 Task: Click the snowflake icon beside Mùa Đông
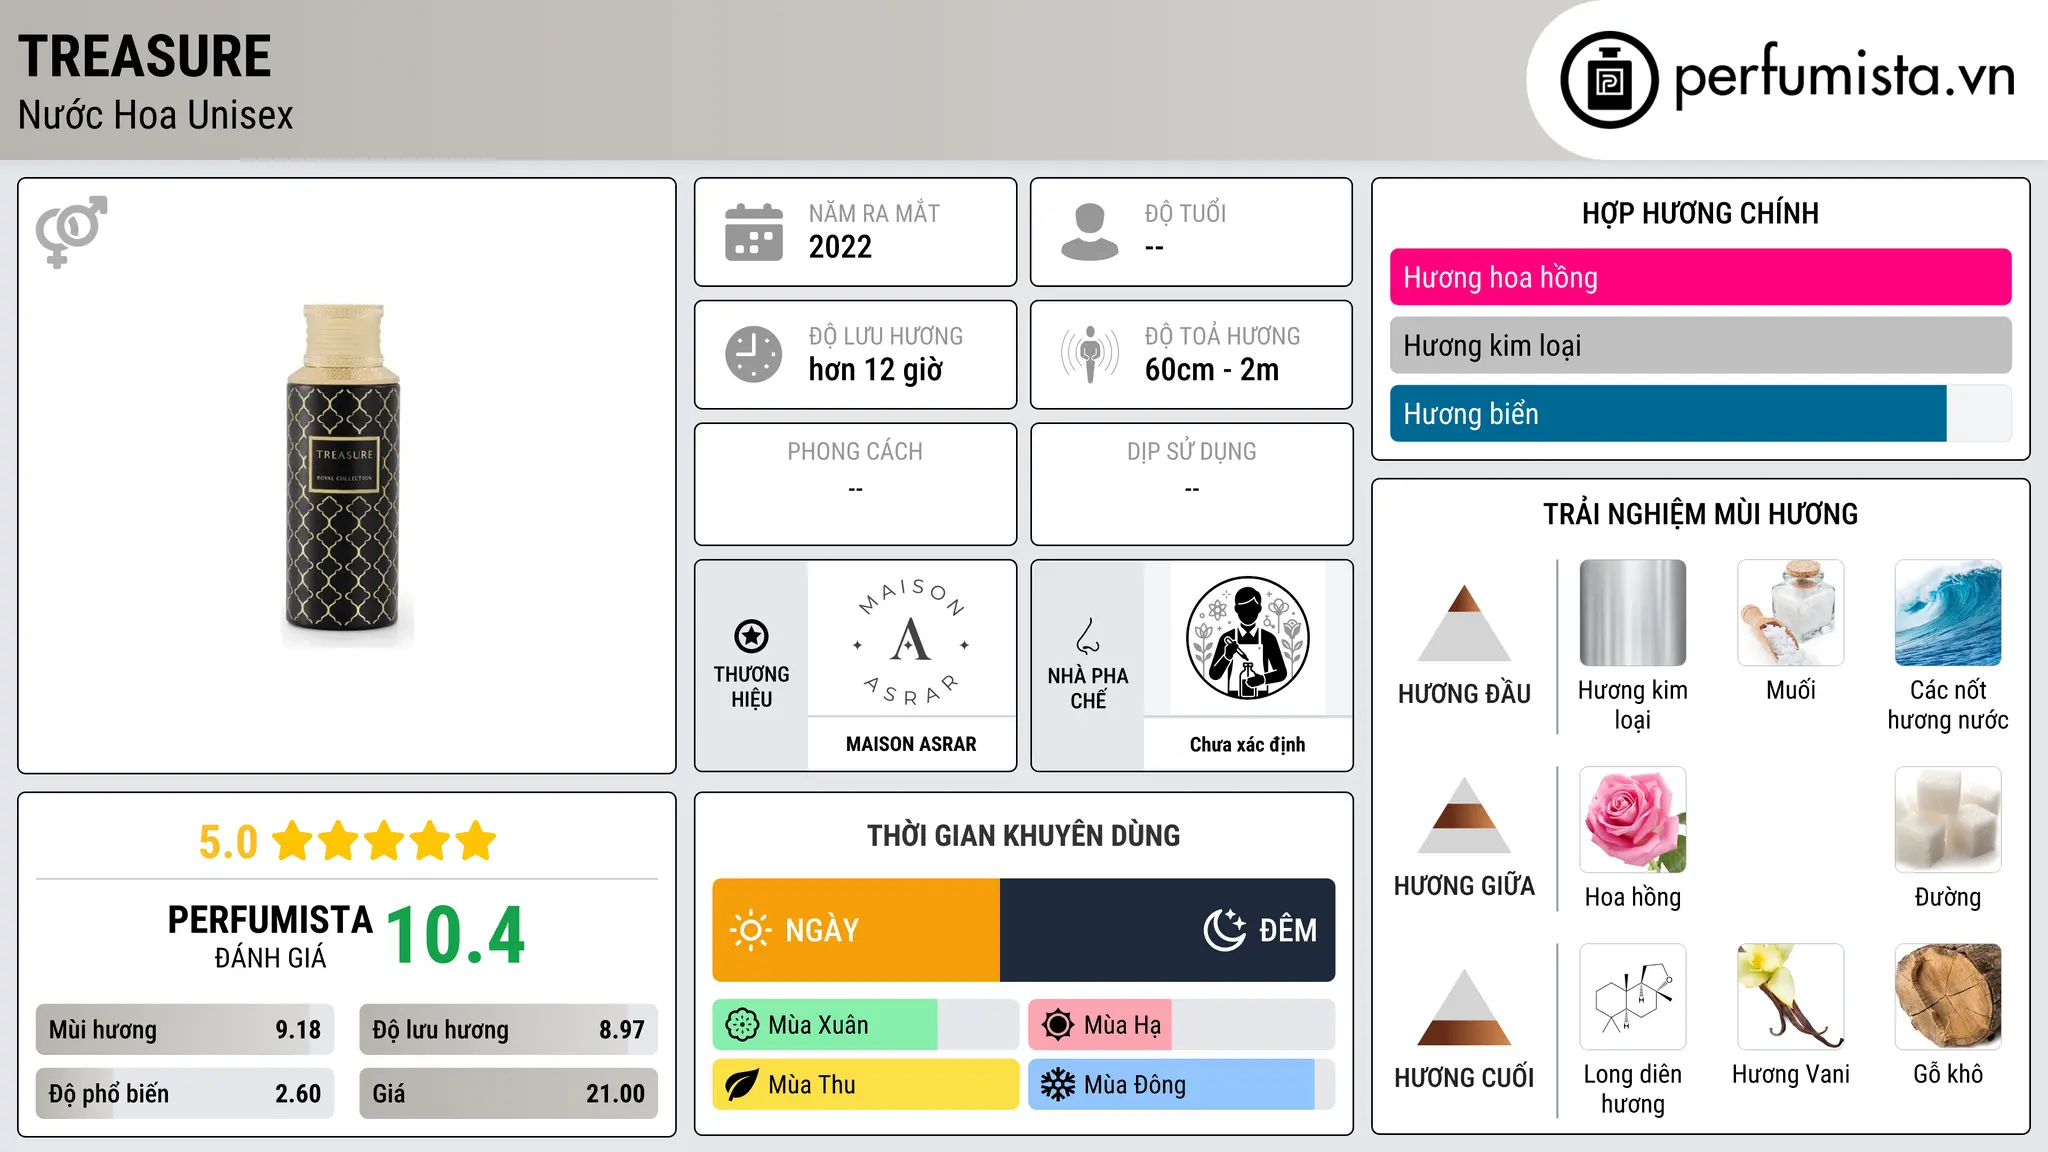coord(1058,1085)
